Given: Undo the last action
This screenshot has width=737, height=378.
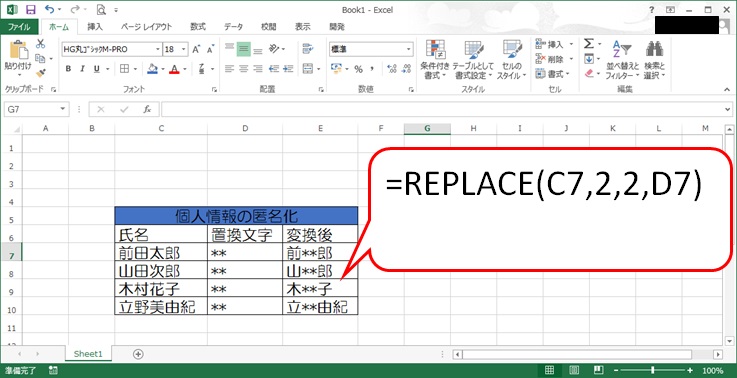Looking at the screenshot, I should [x=50, y=9].
